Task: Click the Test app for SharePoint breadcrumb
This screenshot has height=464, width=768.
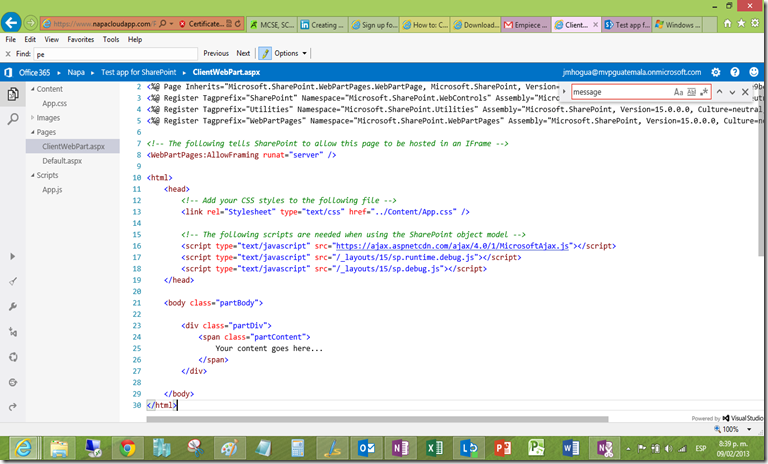Action: (139, 72)
